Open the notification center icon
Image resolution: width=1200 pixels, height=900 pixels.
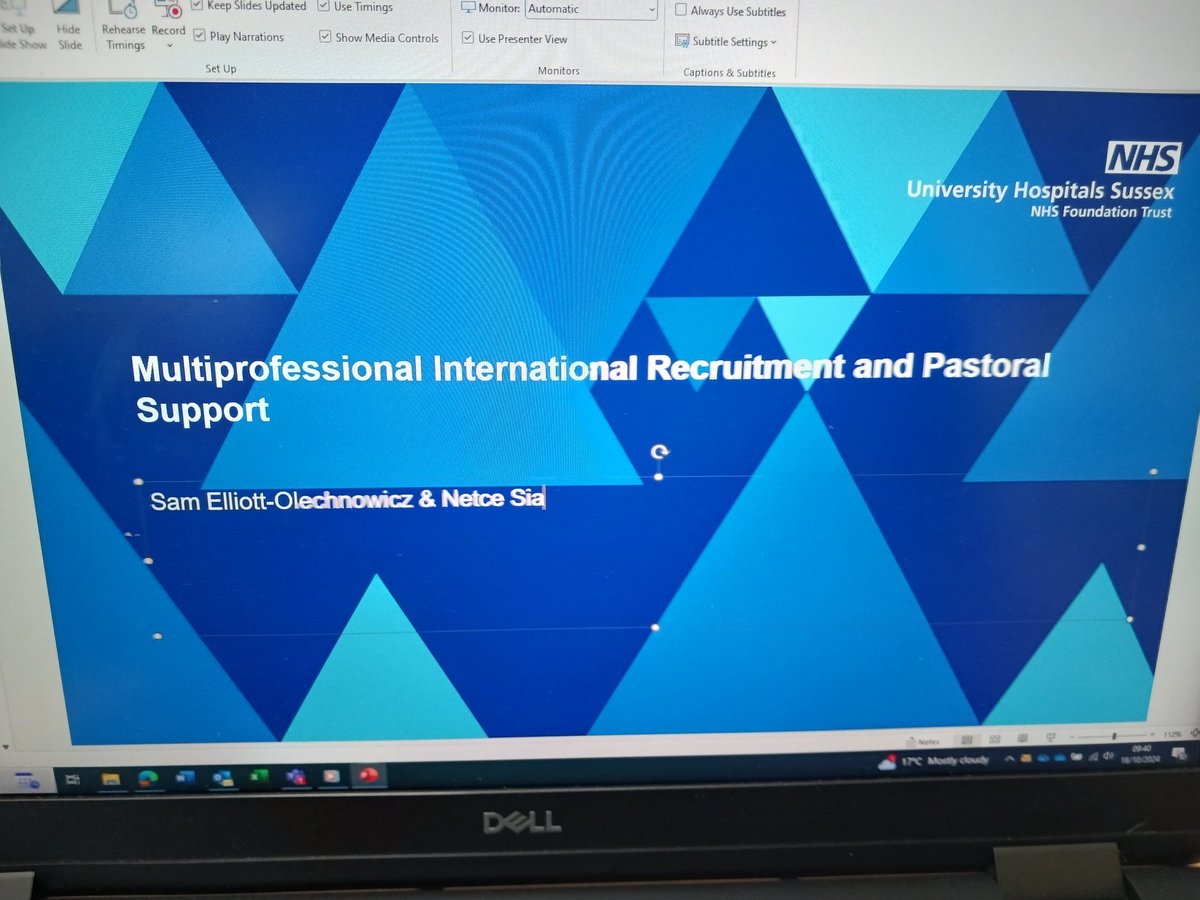point(1178,753)
